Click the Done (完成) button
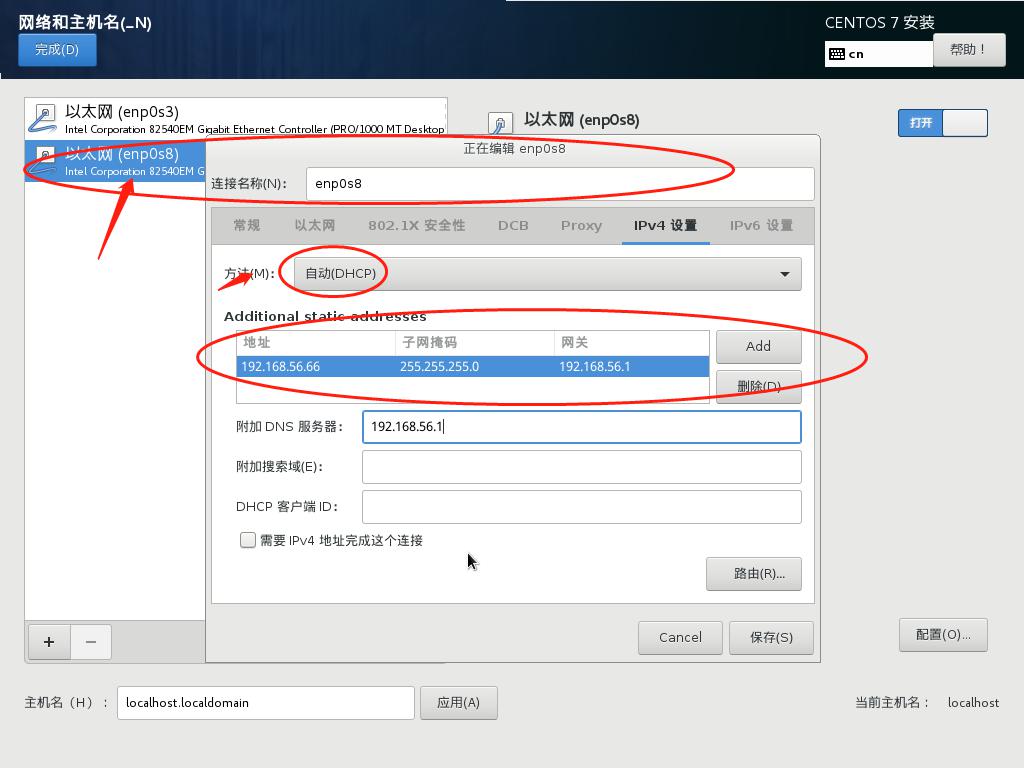This screenshot has height=768, width=1024. [57, 50]
